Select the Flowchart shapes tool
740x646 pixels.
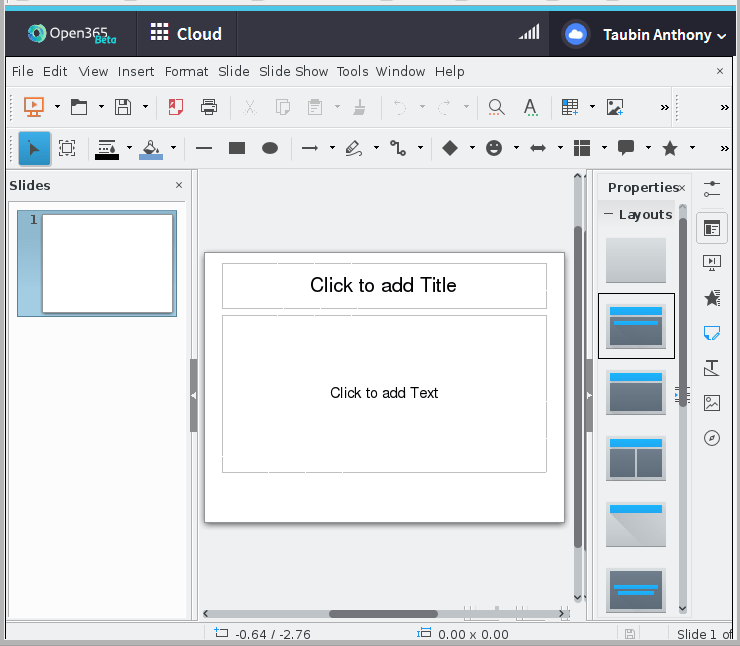click(x=582, y=148)
